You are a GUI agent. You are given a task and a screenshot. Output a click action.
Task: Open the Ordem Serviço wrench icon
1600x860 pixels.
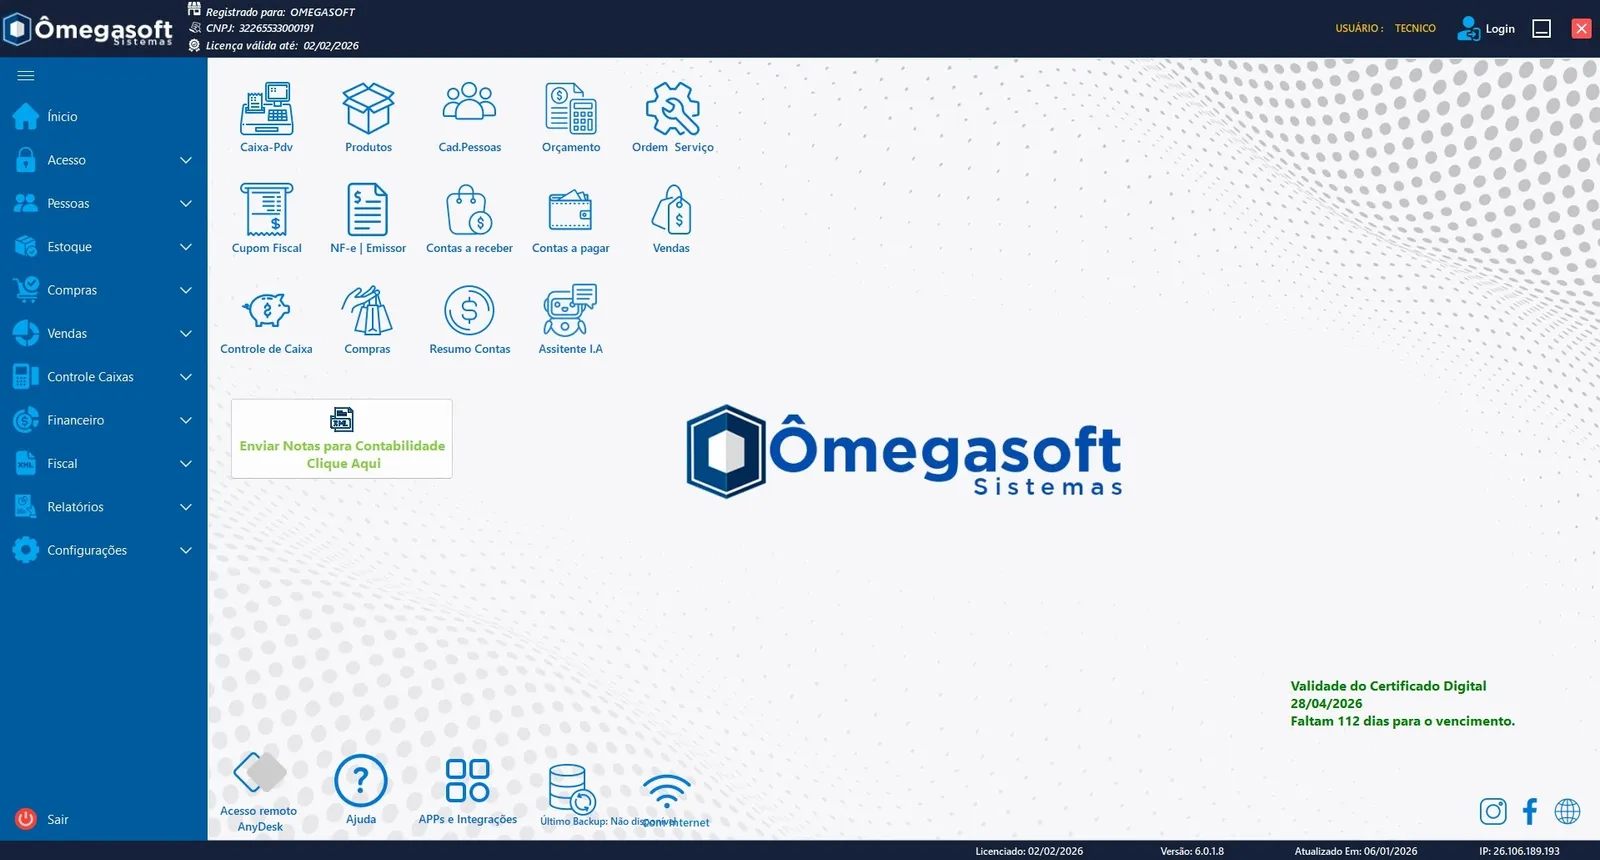tap(672, 108)
